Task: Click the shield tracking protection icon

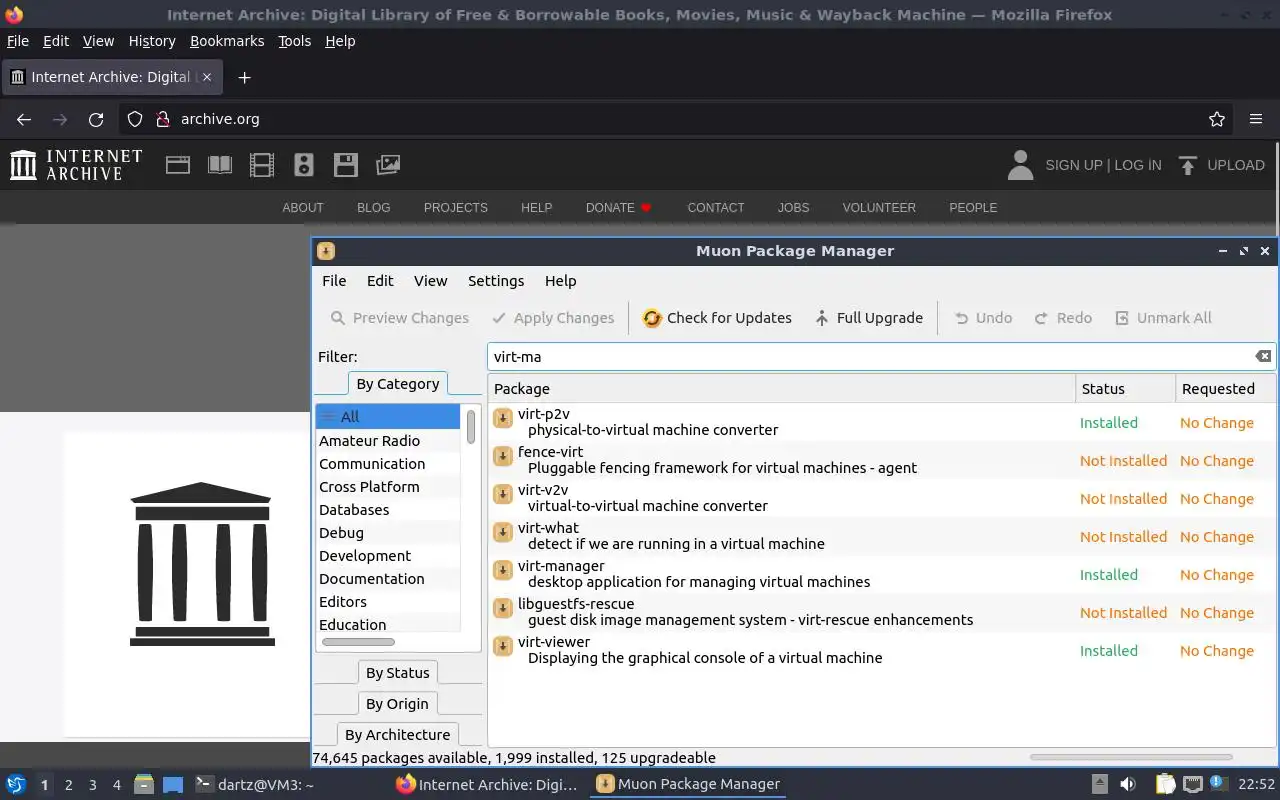Action: click(x=135, y=119)
